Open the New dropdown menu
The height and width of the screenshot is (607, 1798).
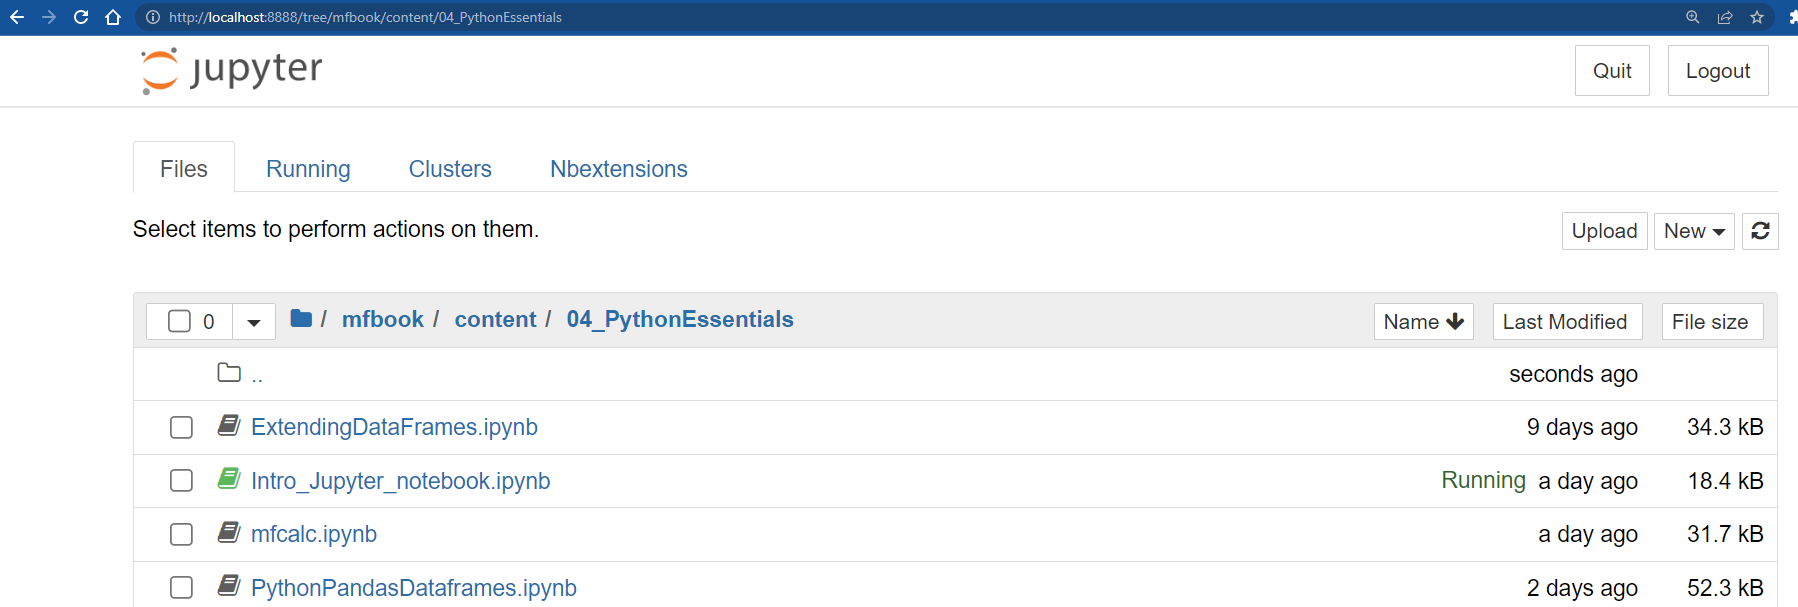(x=1694, y=231)
